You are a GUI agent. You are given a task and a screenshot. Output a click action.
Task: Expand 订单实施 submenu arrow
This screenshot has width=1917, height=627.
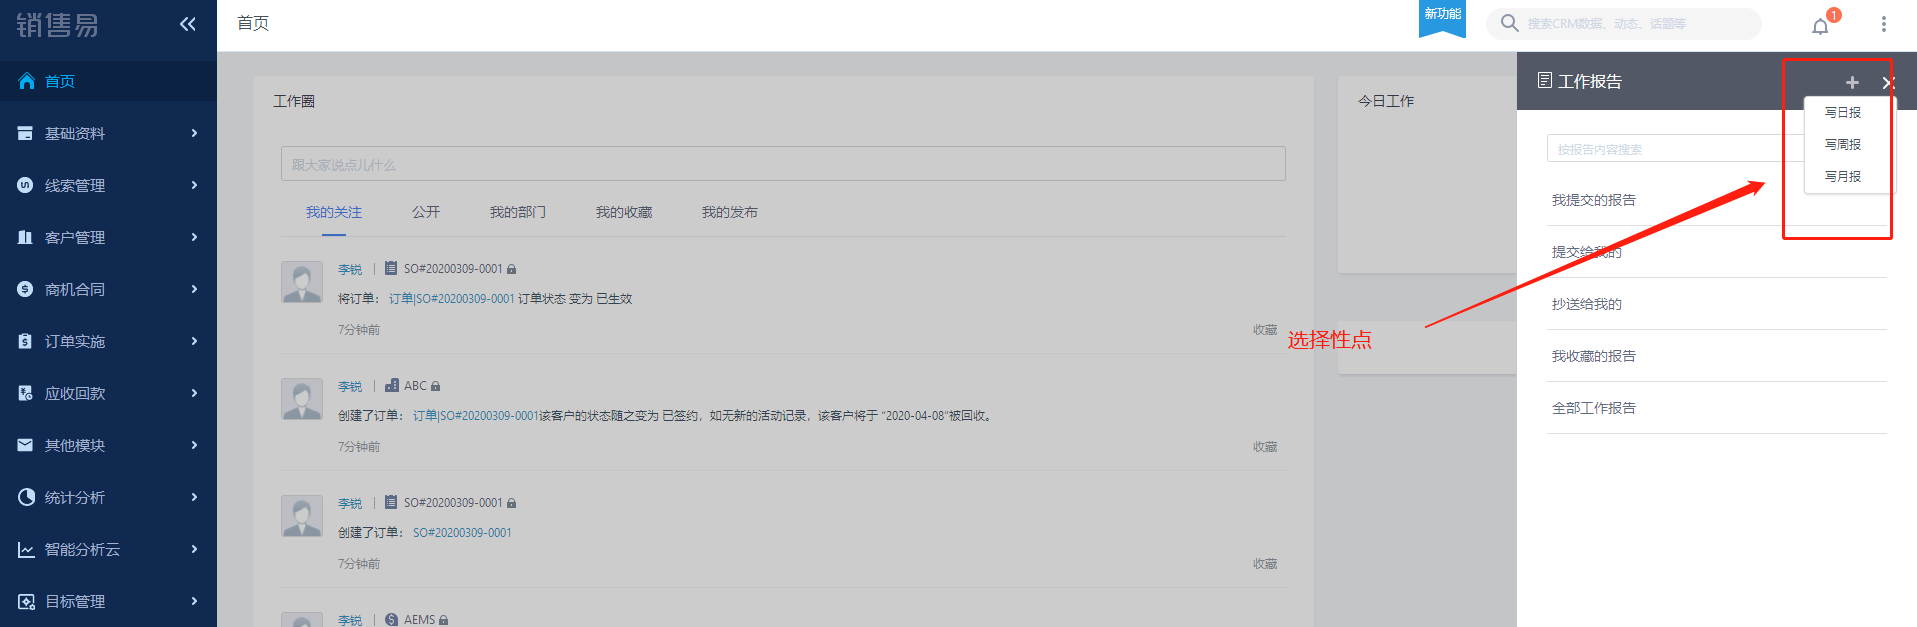click(194, 341)
